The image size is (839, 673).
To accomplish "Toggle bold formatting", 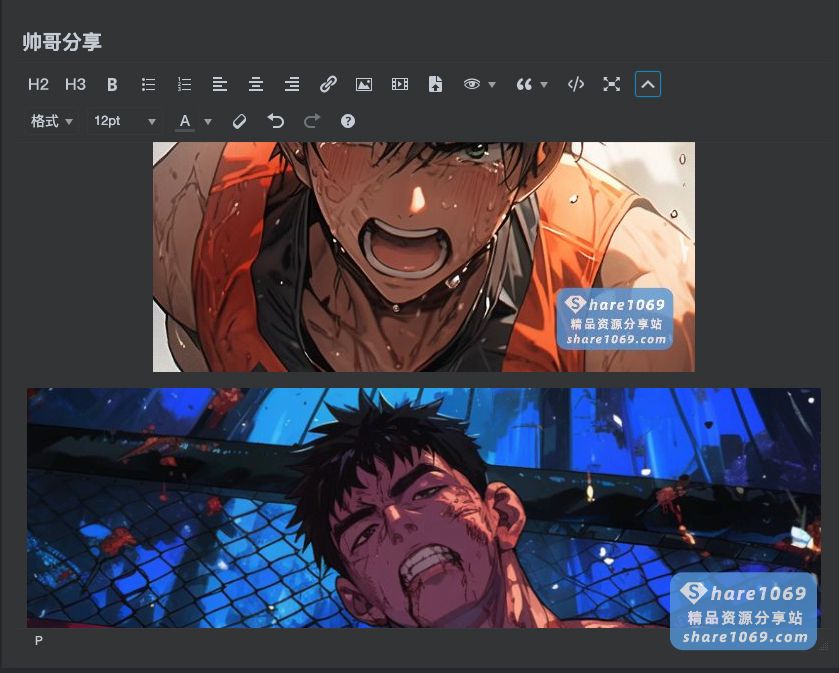I will click(112, 85).
